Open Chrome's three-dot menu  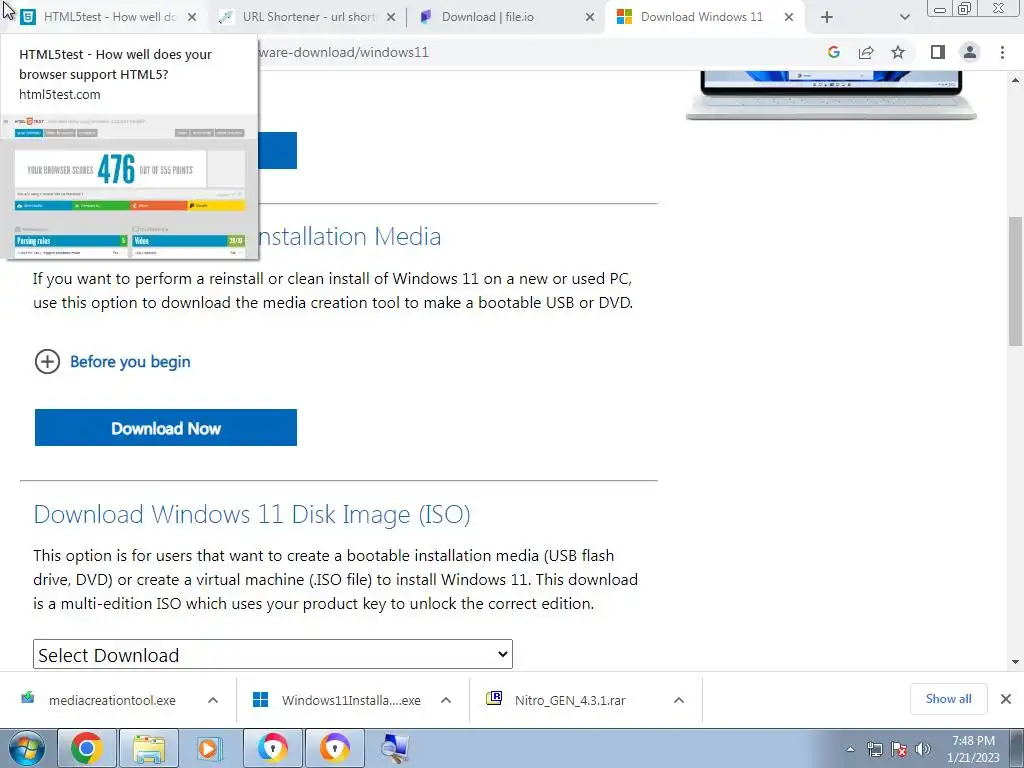point(1002,52)
